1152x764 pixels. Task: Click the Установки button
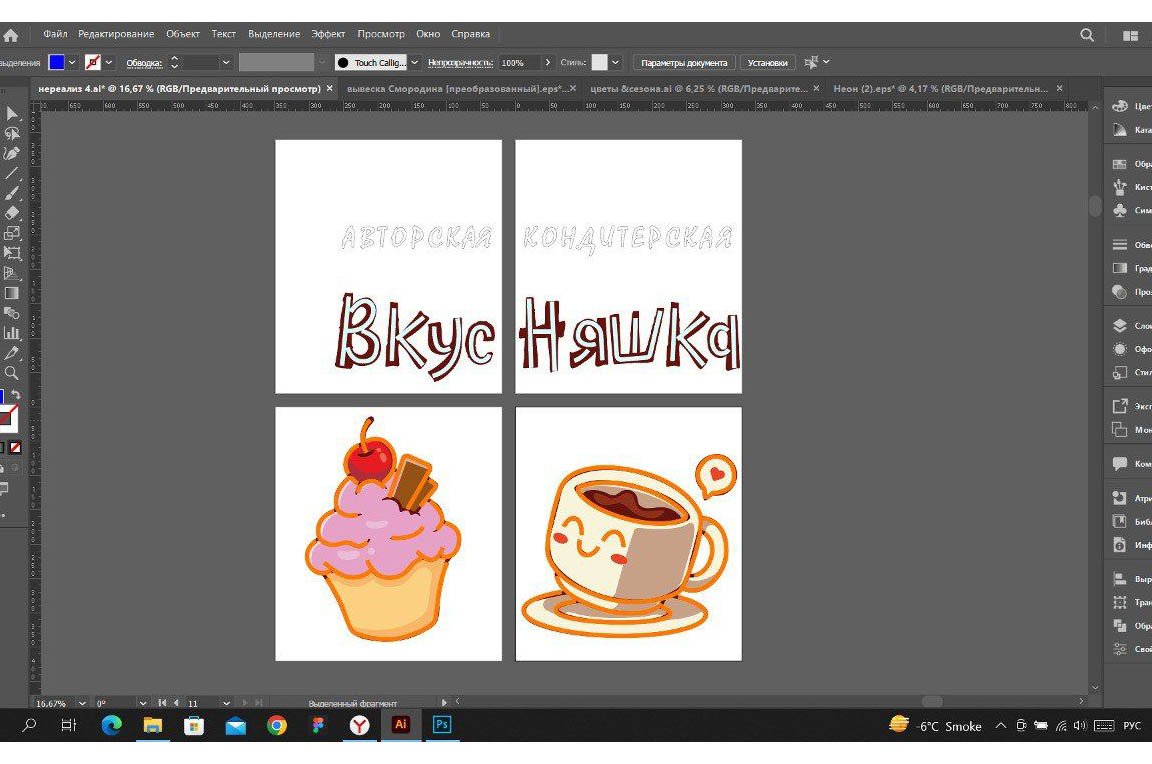click(x=768, y=62)
